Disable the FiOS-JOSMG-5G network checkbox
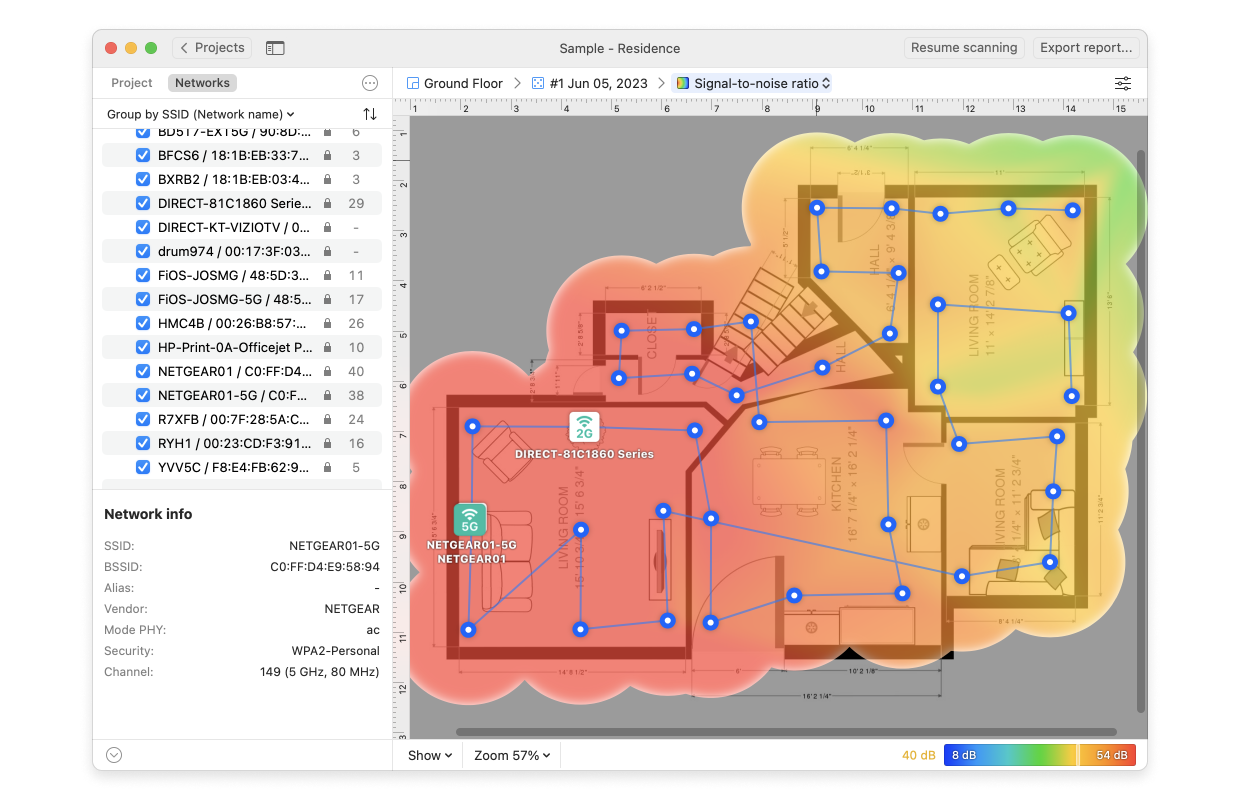1240x800 pixels. click(x=141, y=299)
